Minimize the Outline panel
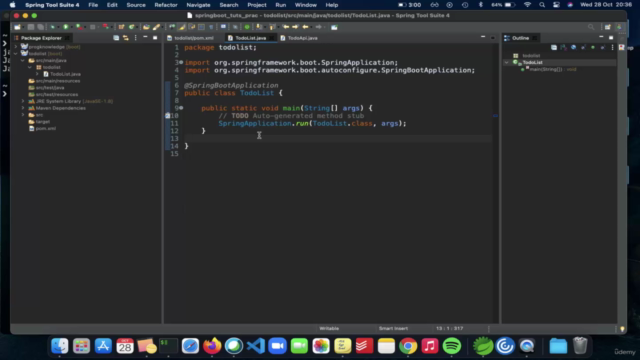This screenshot has width=640, height=360. 601,38
